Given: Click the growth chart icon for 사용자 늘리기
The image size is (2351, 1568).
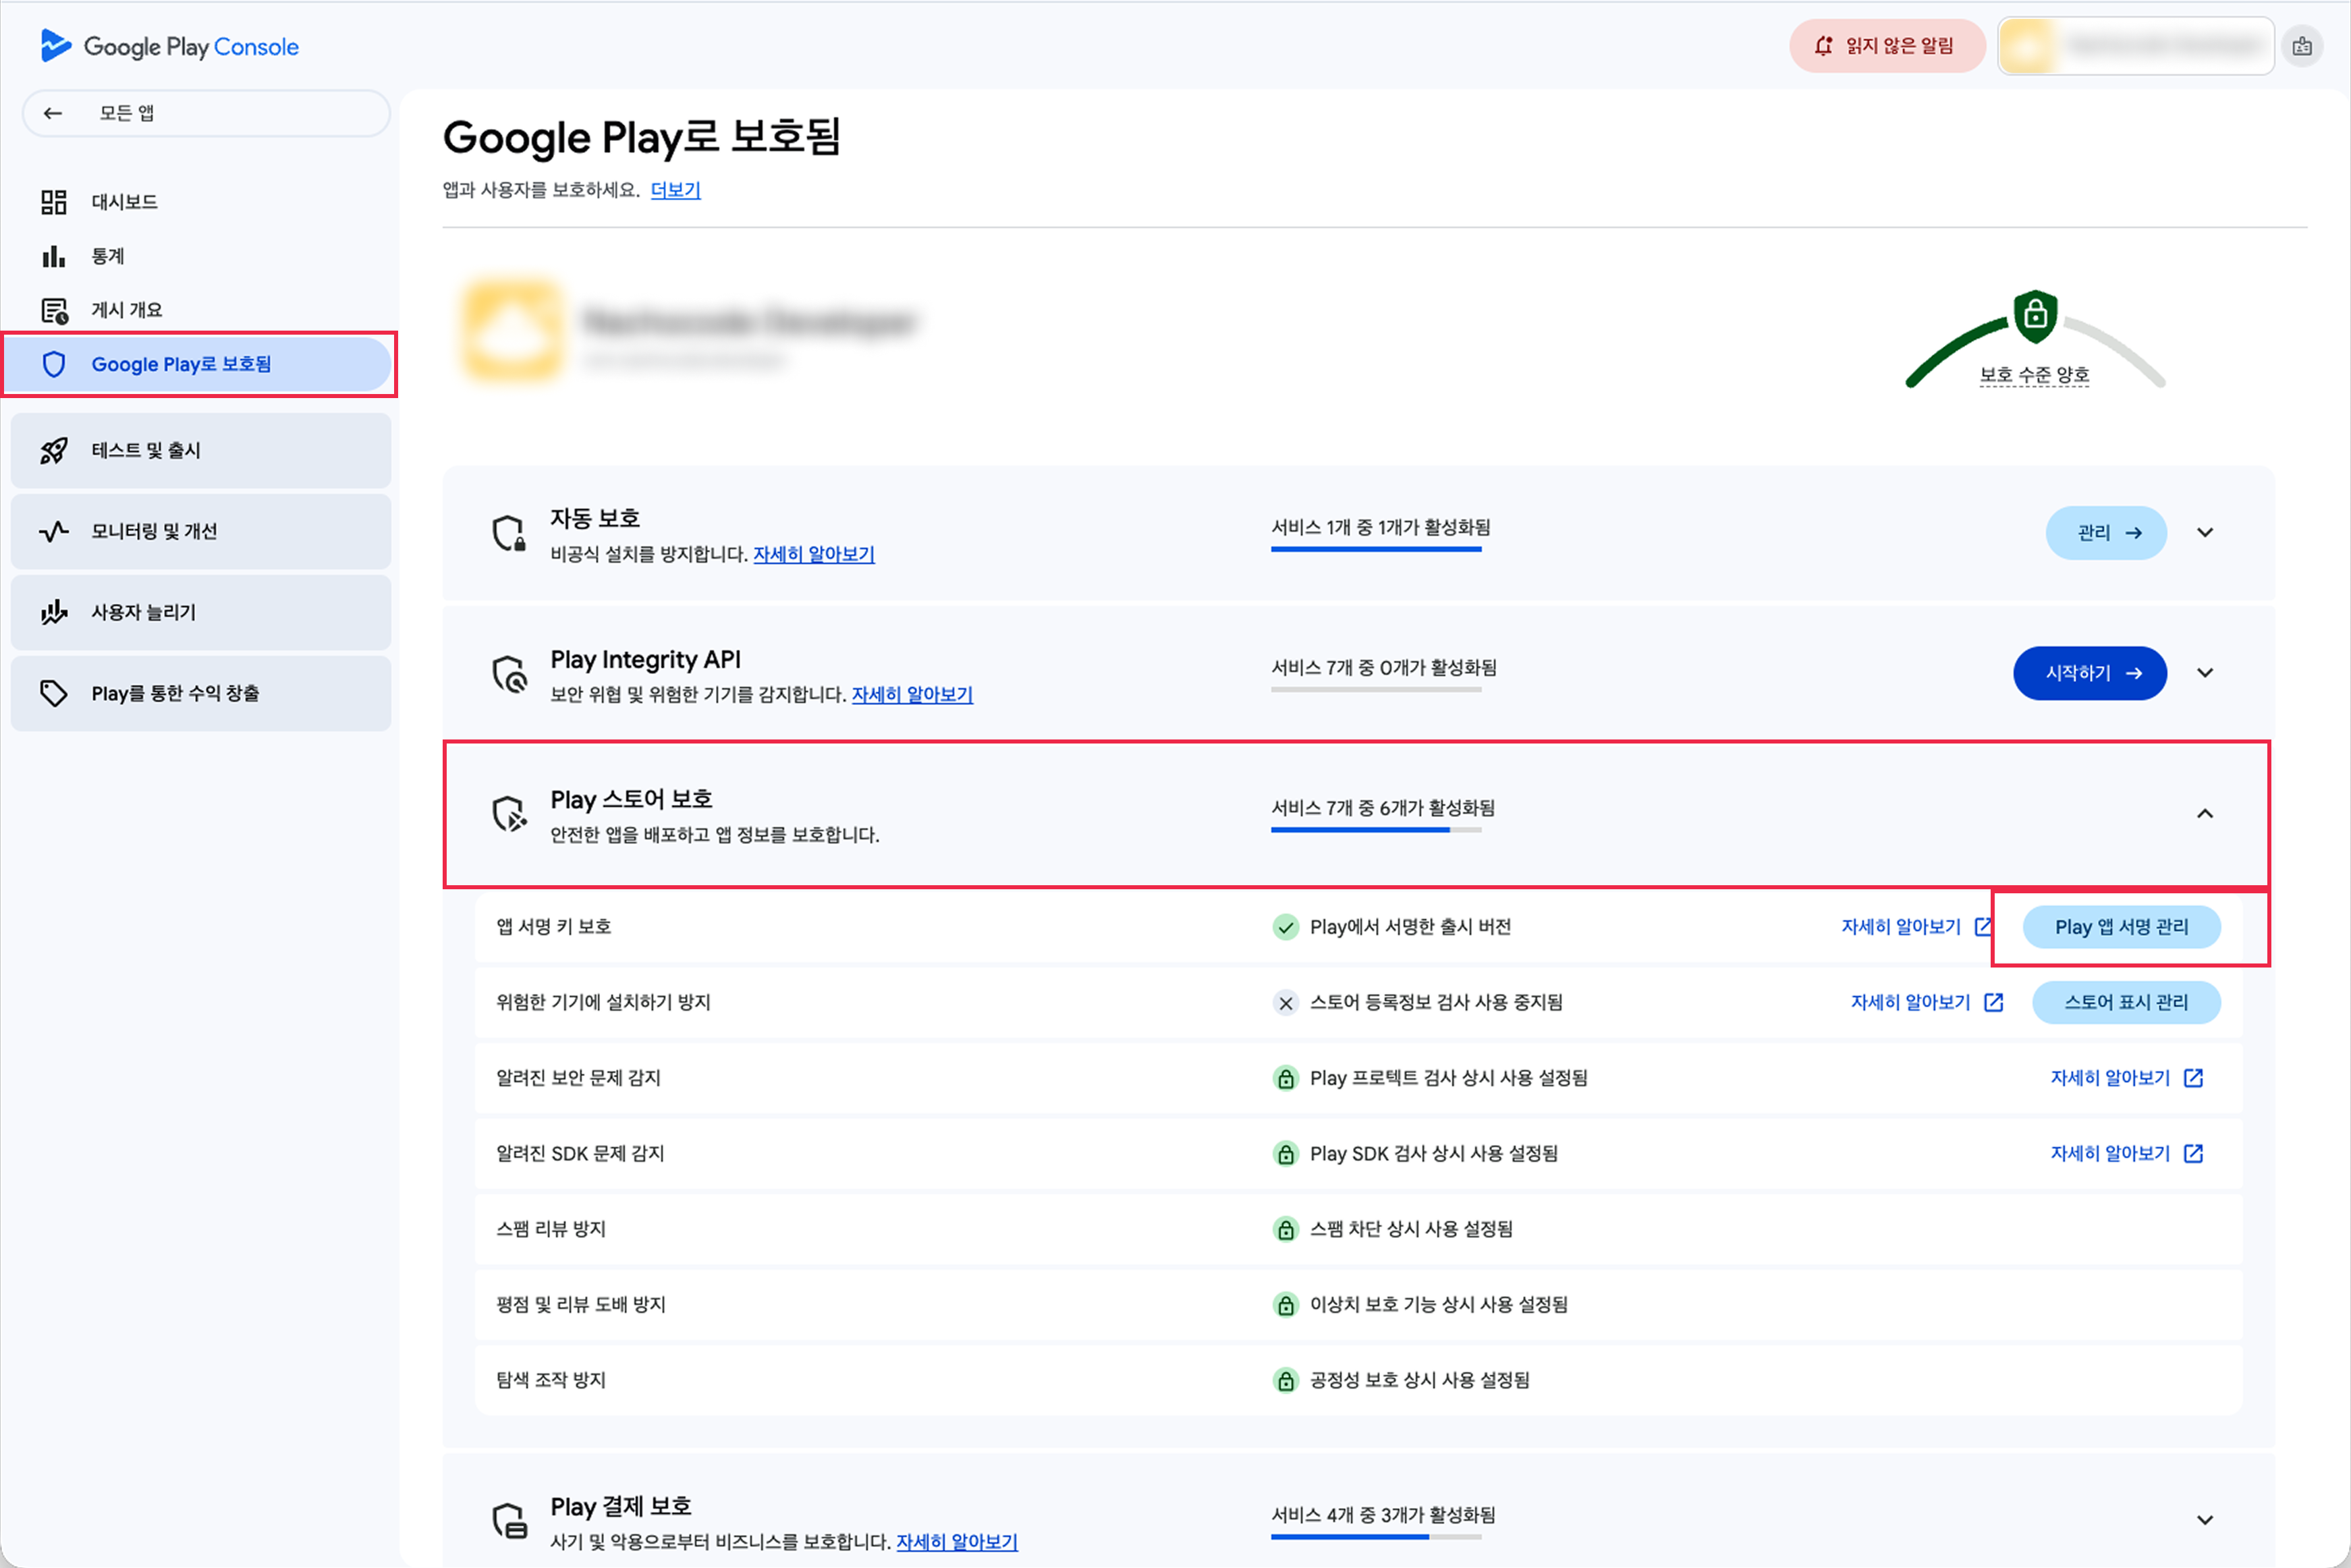Looking at the screenshot, I should point(54,612).
